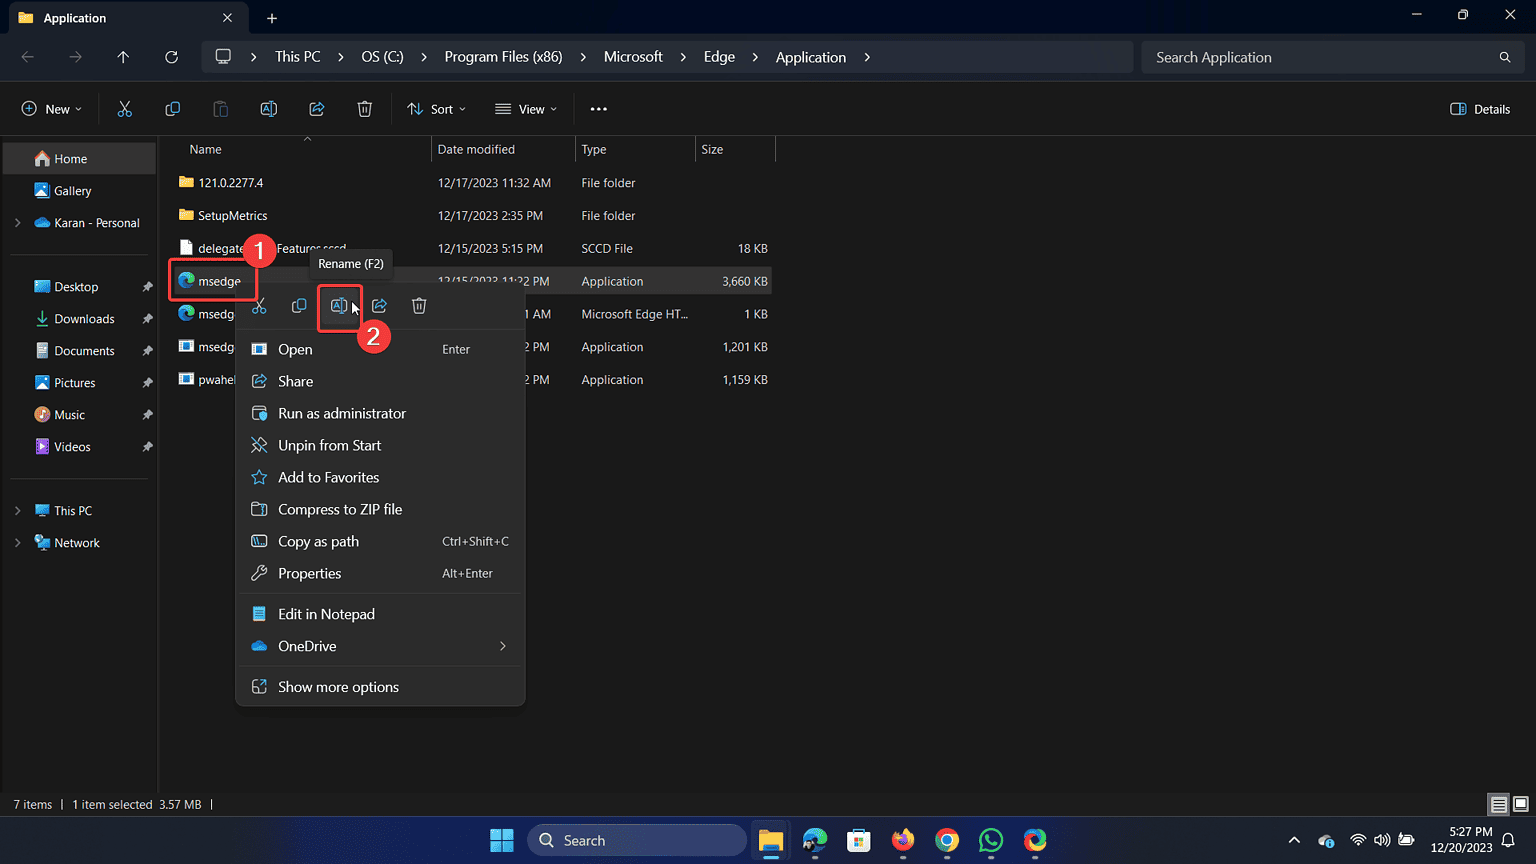The width and height of the screenshot is (1536, 864).
Task: Open Google Chrome from the taskbar
Action: 947,840
